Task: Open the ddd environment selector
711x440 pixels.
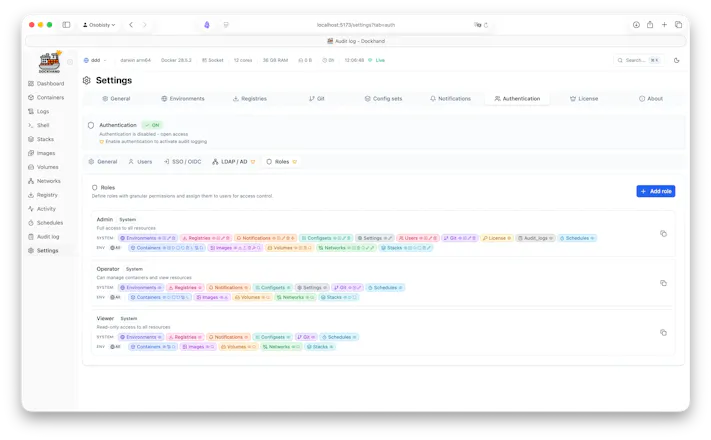Action: pyautogui.click(x=95, y=60)
